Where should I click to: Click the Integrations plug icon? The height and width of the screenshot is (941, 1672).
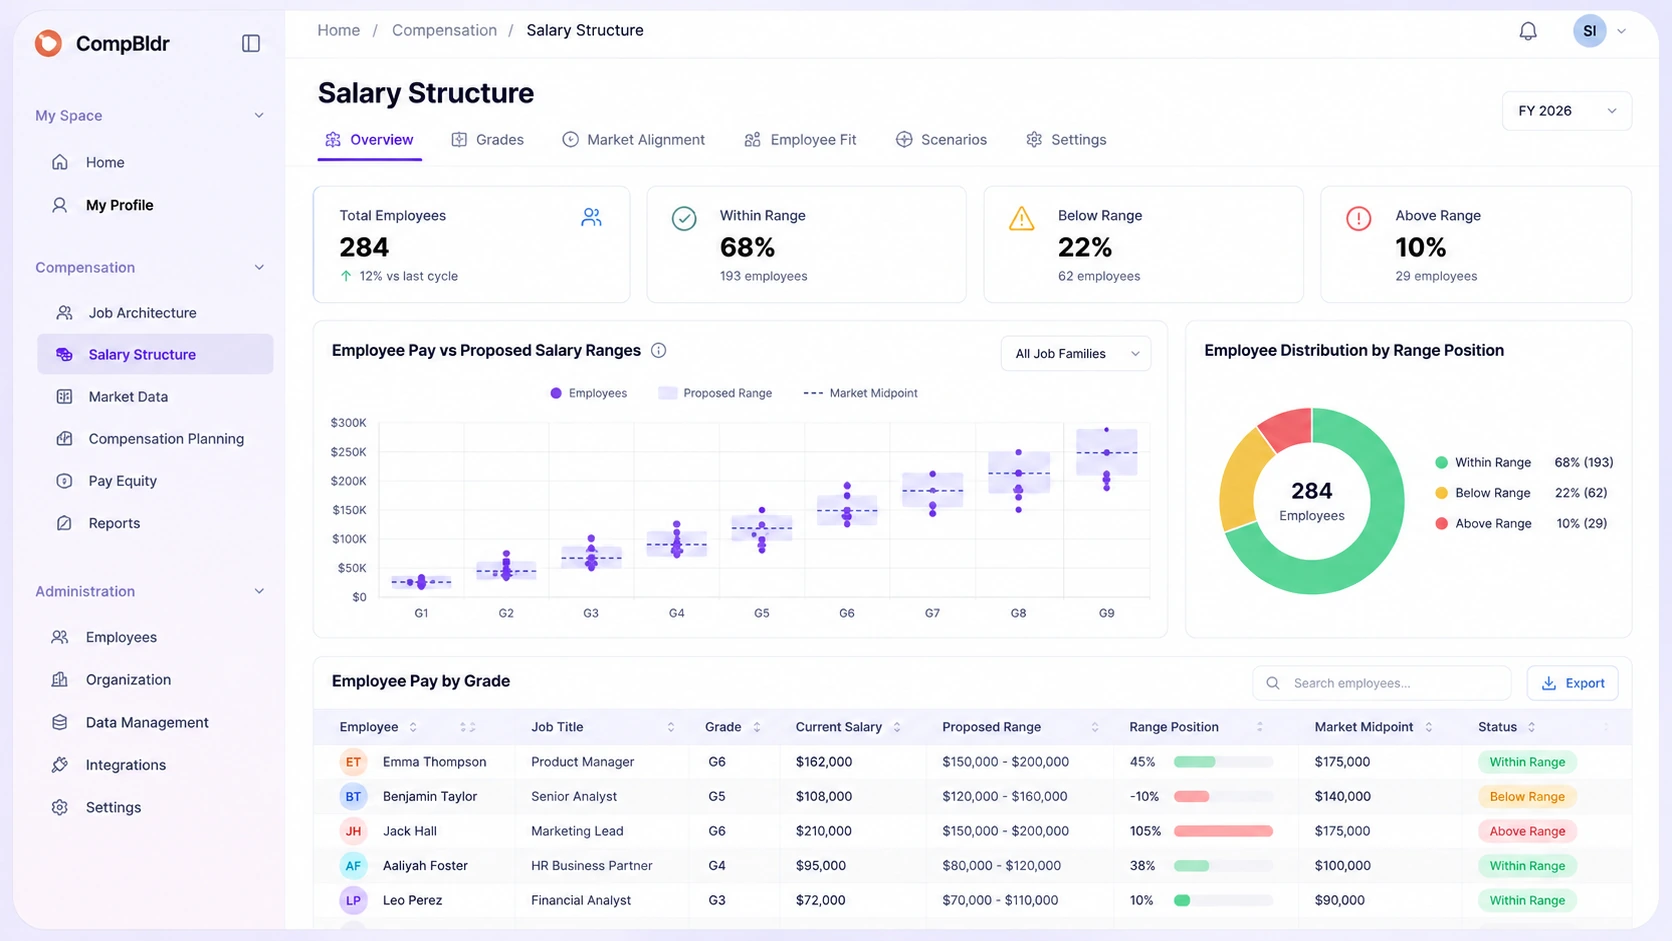pyautogui.click(x=60, y=765)
